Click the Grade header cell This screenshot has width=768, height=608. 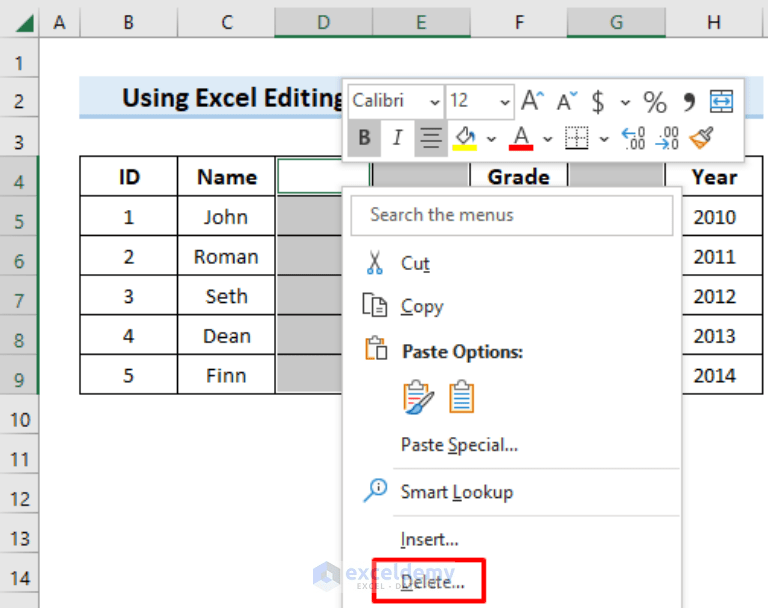pyautogui.click(x=519, y=176)
